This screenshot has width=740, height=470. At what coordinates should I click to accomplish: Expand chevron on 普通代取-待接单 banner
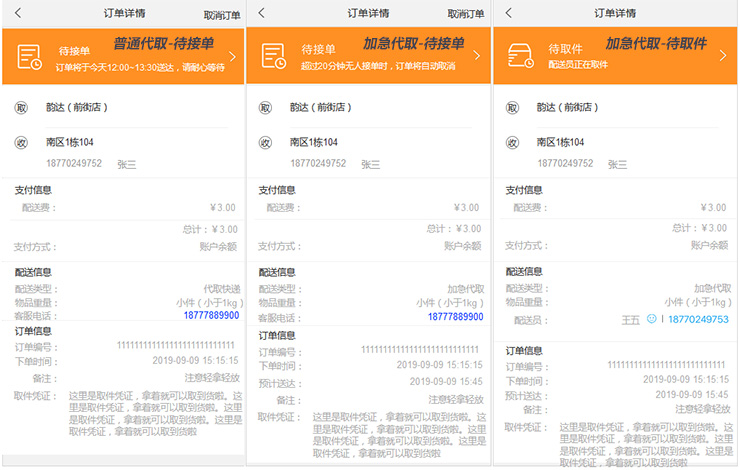[234, 57]
